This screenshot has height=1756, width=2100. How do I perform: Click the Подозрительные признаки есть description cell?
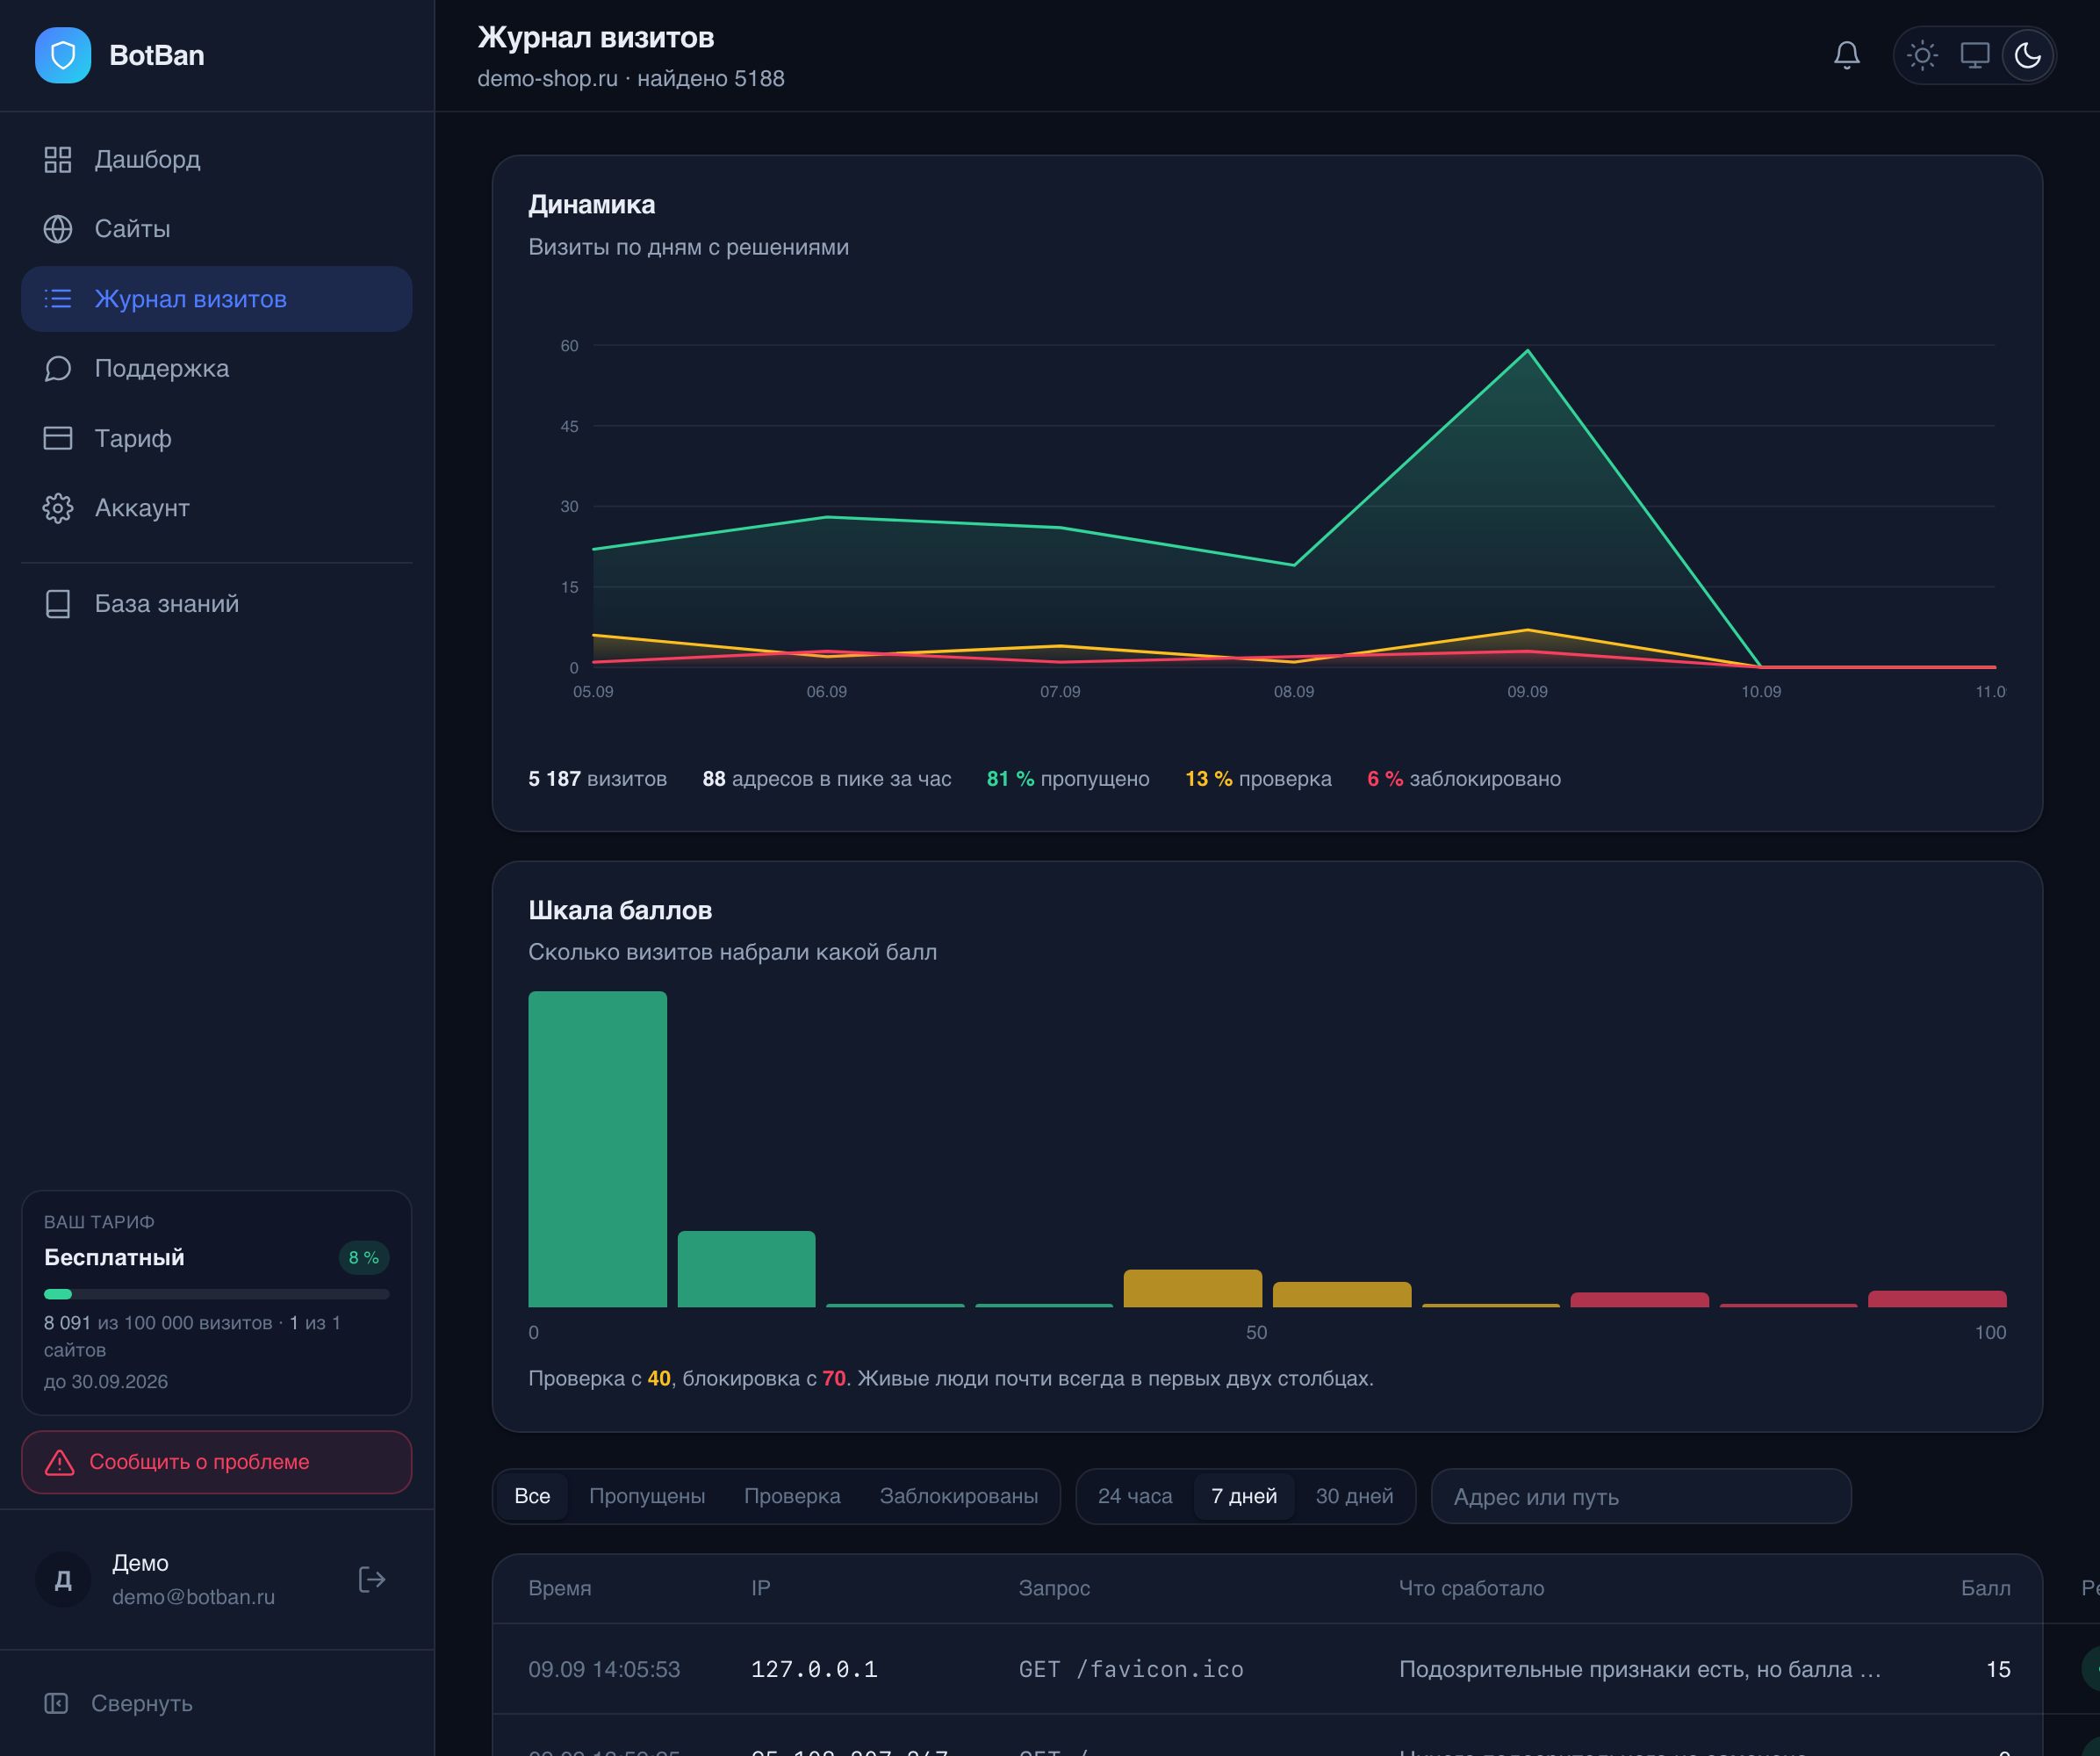point(1640,1669)
